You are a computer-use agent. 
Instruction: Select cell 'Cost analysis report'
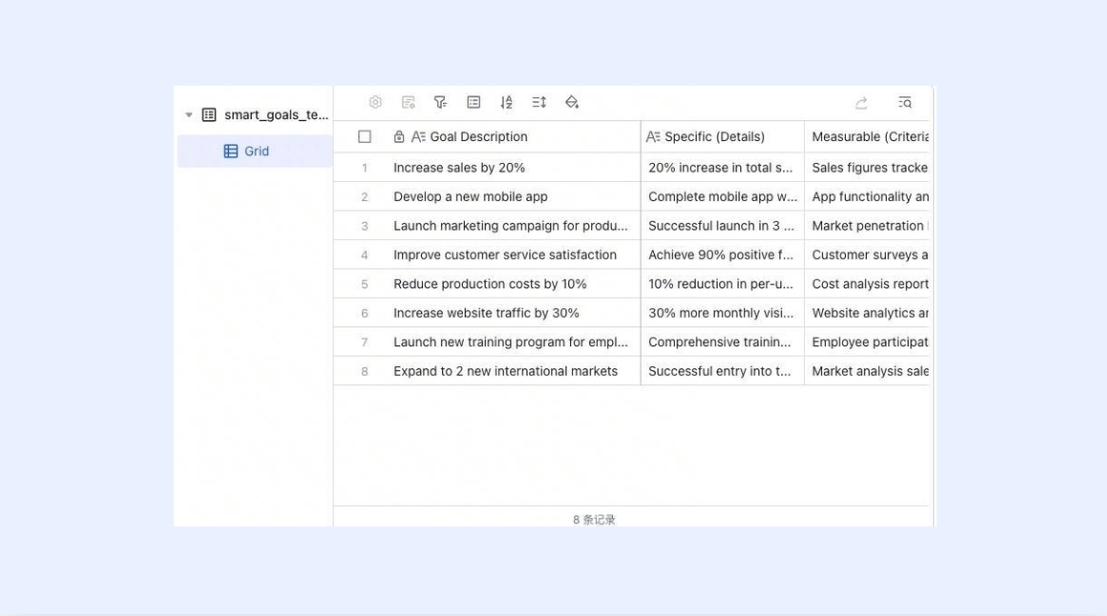(867, 284)
